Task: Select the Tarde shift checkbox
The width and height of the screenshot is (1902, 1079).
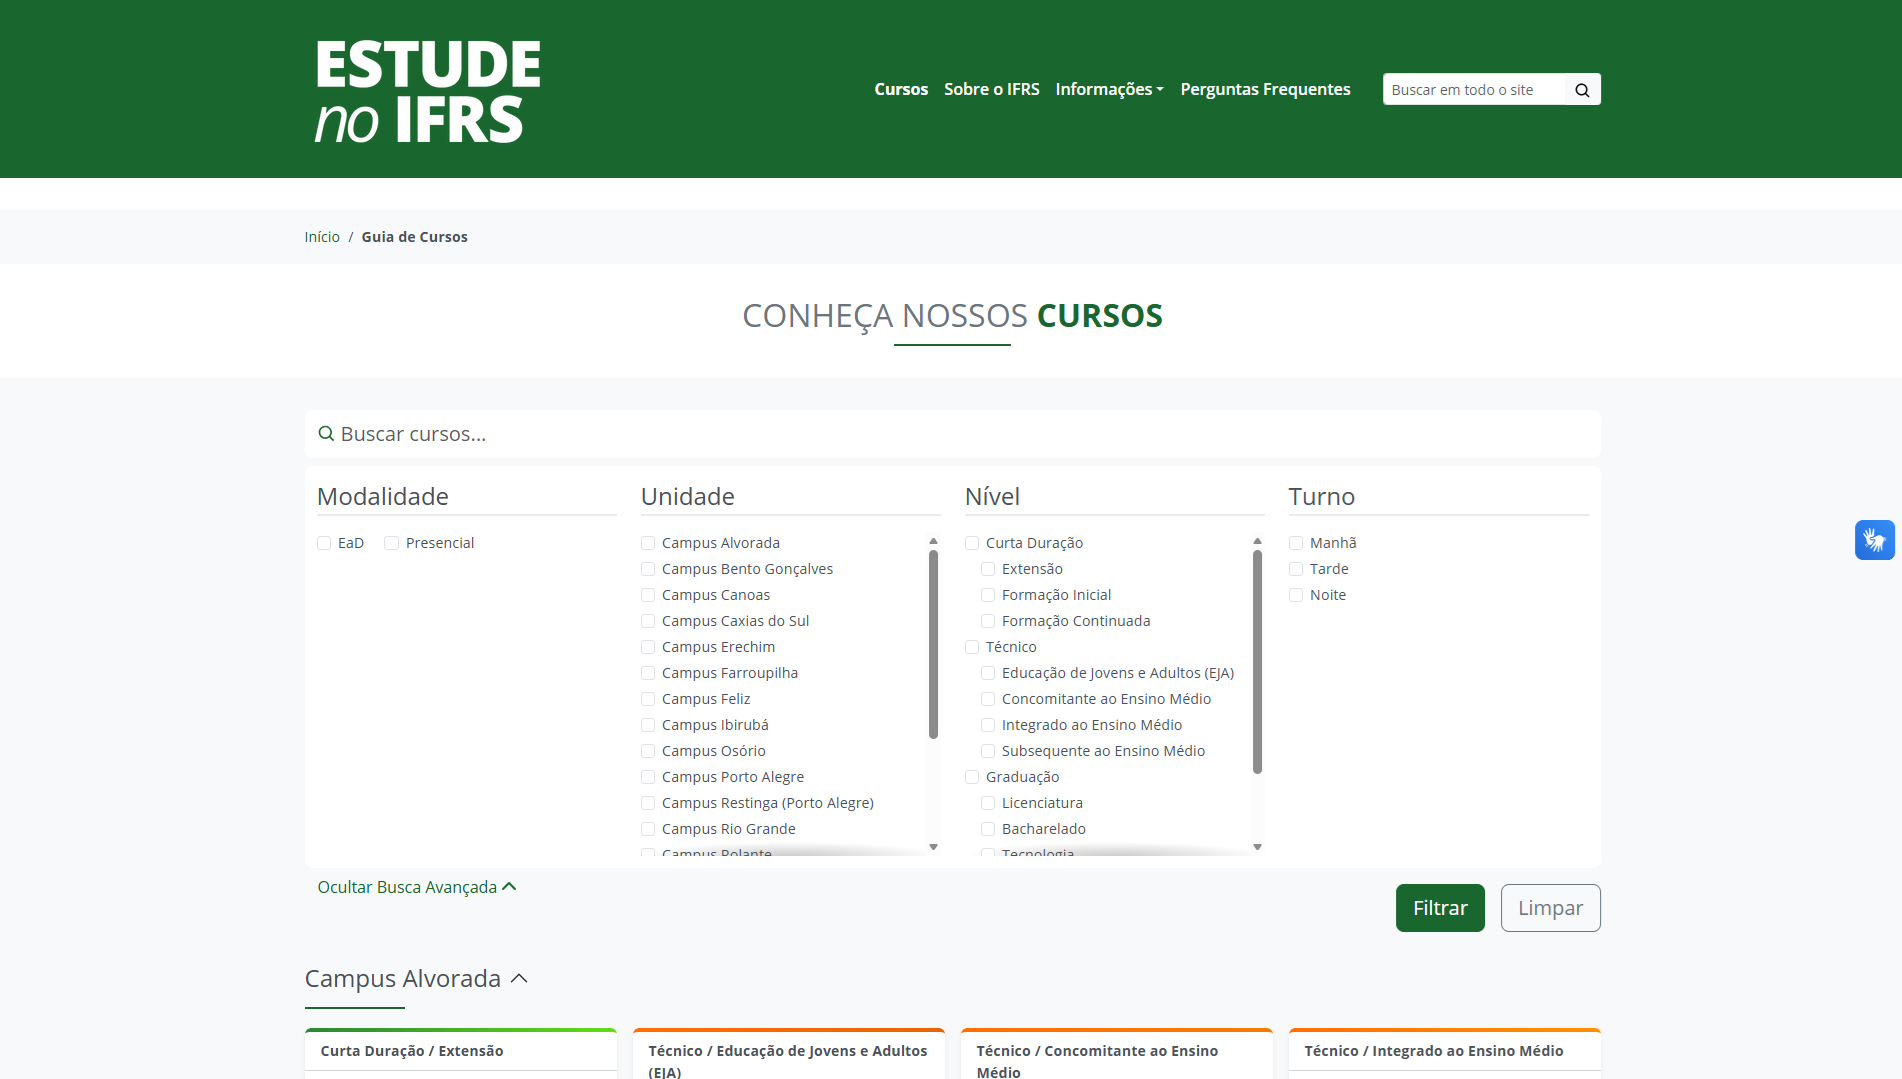Action: click(1296, 569)
